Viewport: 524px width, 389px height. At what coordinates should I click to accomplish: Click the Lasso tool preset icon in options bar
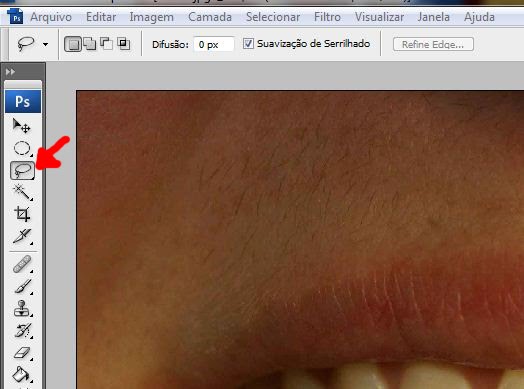tap(26, 44)
